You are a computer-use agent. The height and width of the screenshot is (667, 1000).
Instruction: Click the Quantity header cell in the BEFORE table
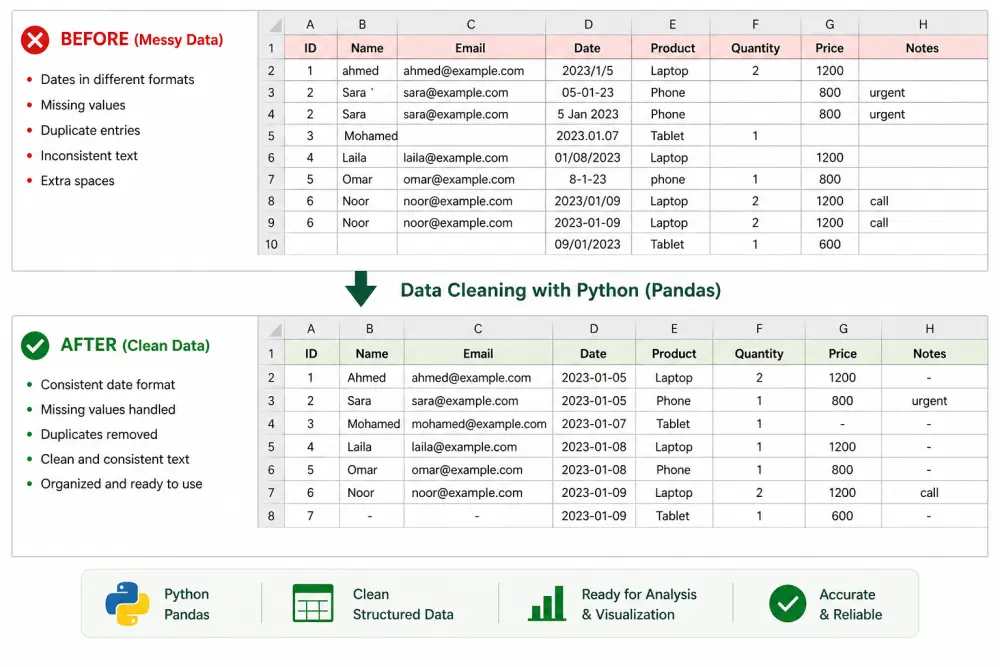coord(755,48)
